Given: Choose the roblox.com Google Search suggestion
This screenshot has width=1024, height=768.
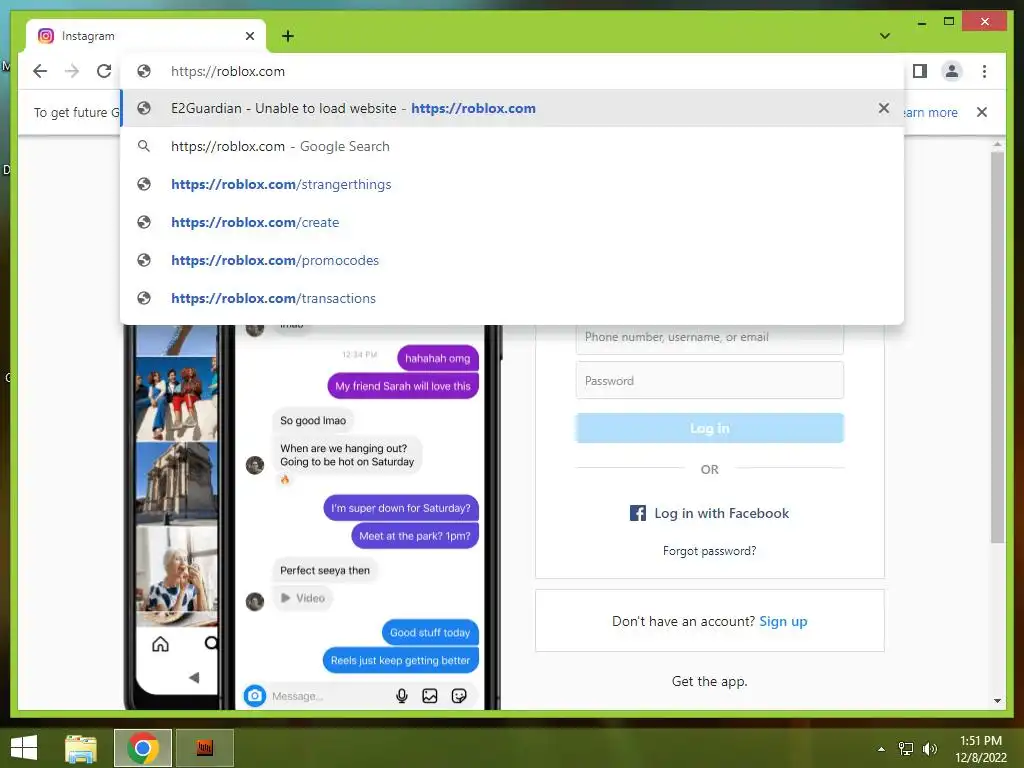Looking at the screenshot, I should [x=513, y=146].
